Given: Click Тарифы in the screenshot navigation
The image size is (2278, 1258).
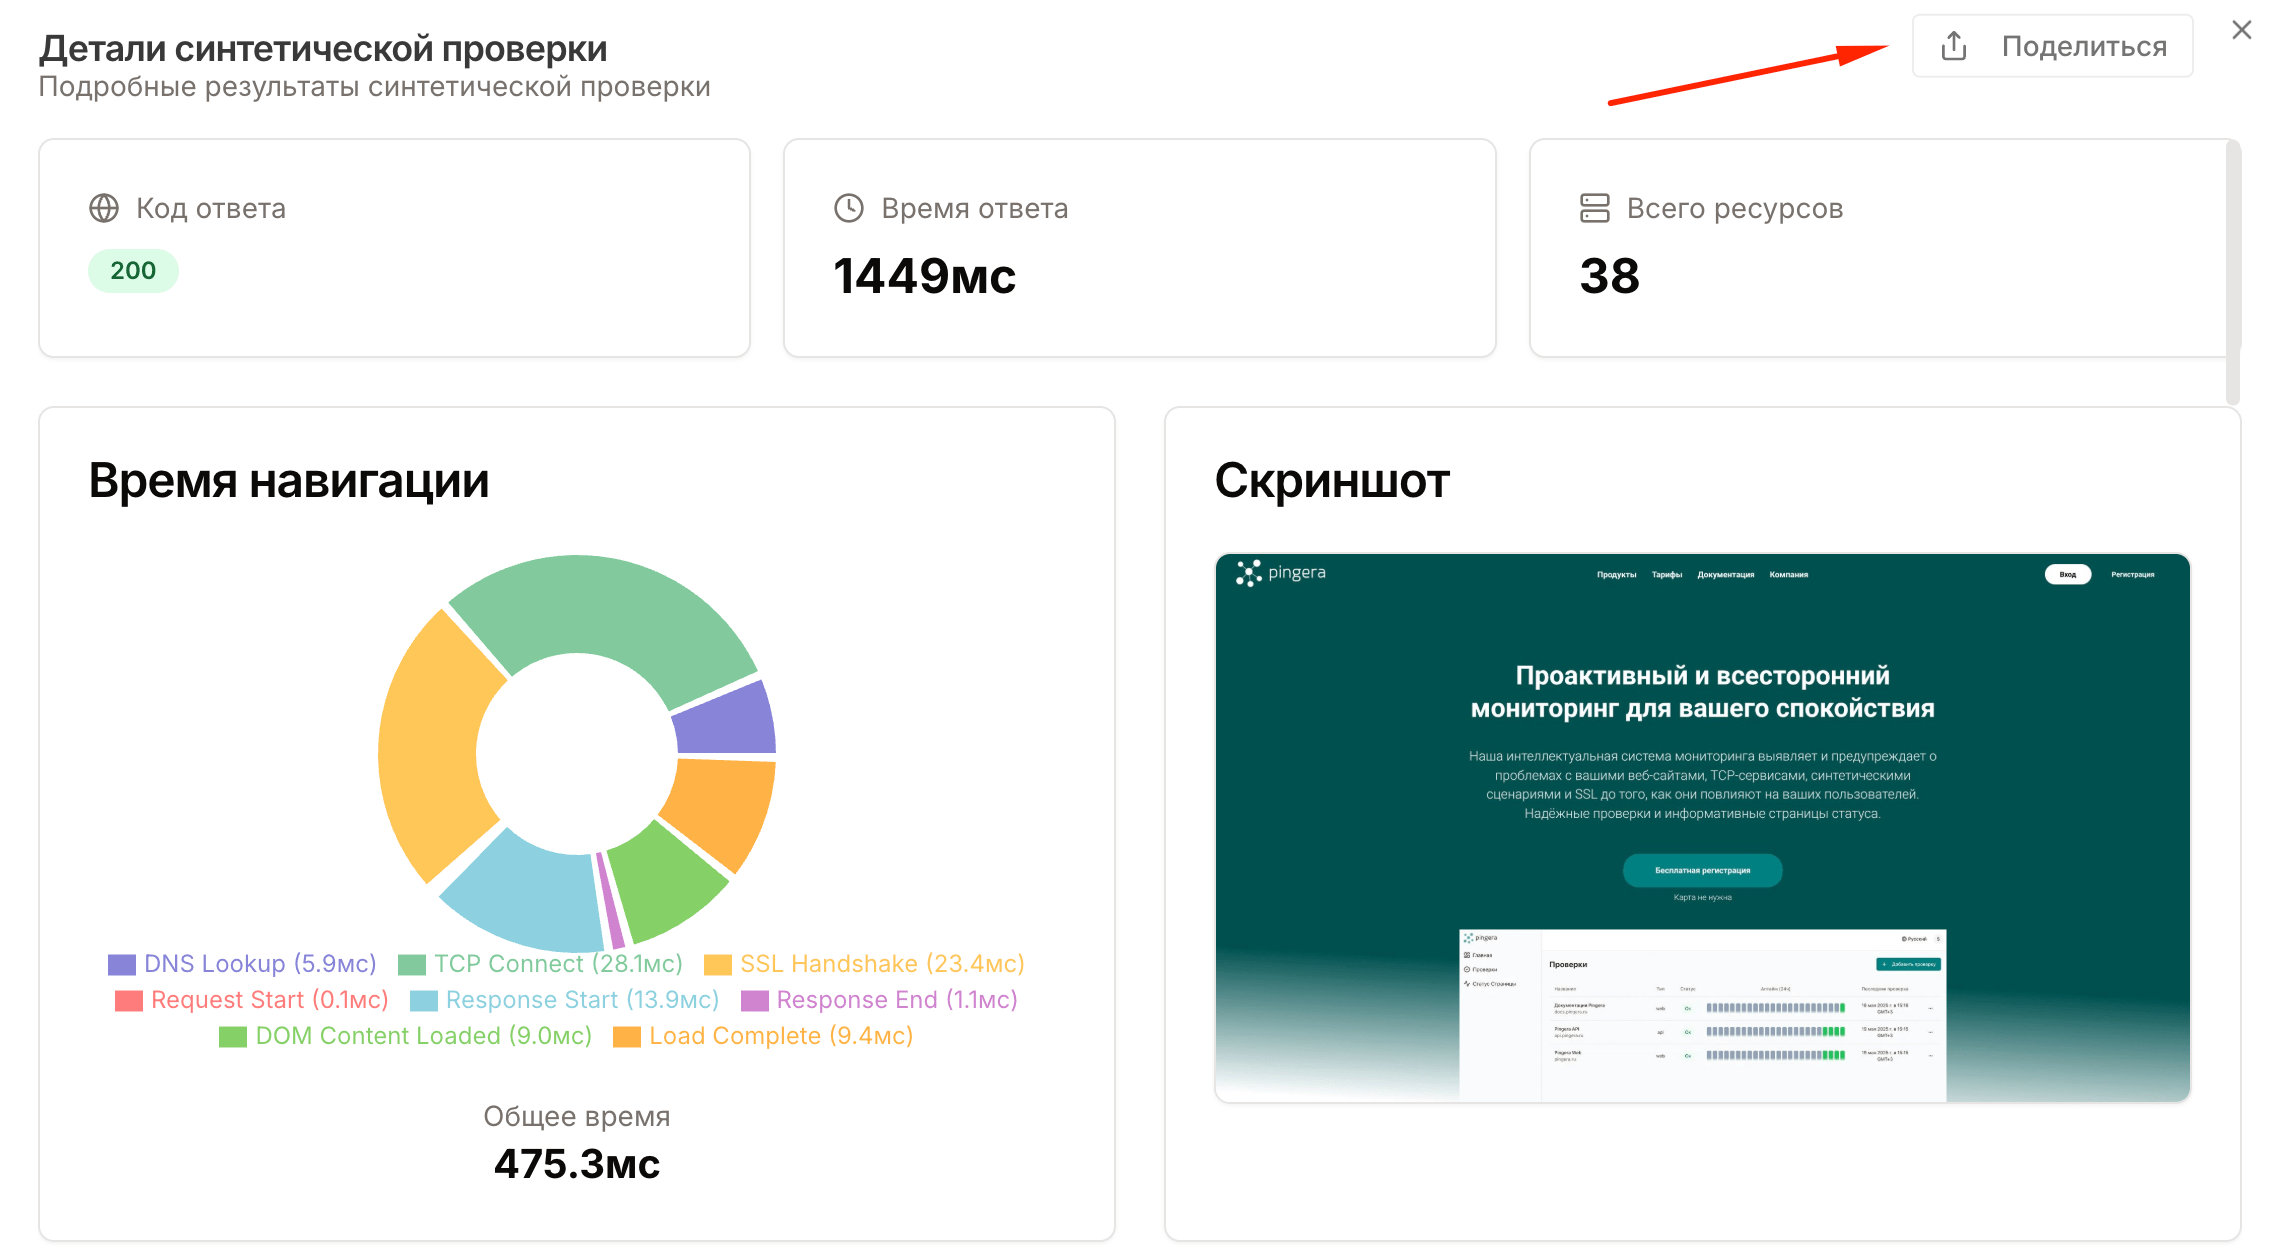Looking at the screenshot, I should pyautogui.click(x=1666, y=575).
